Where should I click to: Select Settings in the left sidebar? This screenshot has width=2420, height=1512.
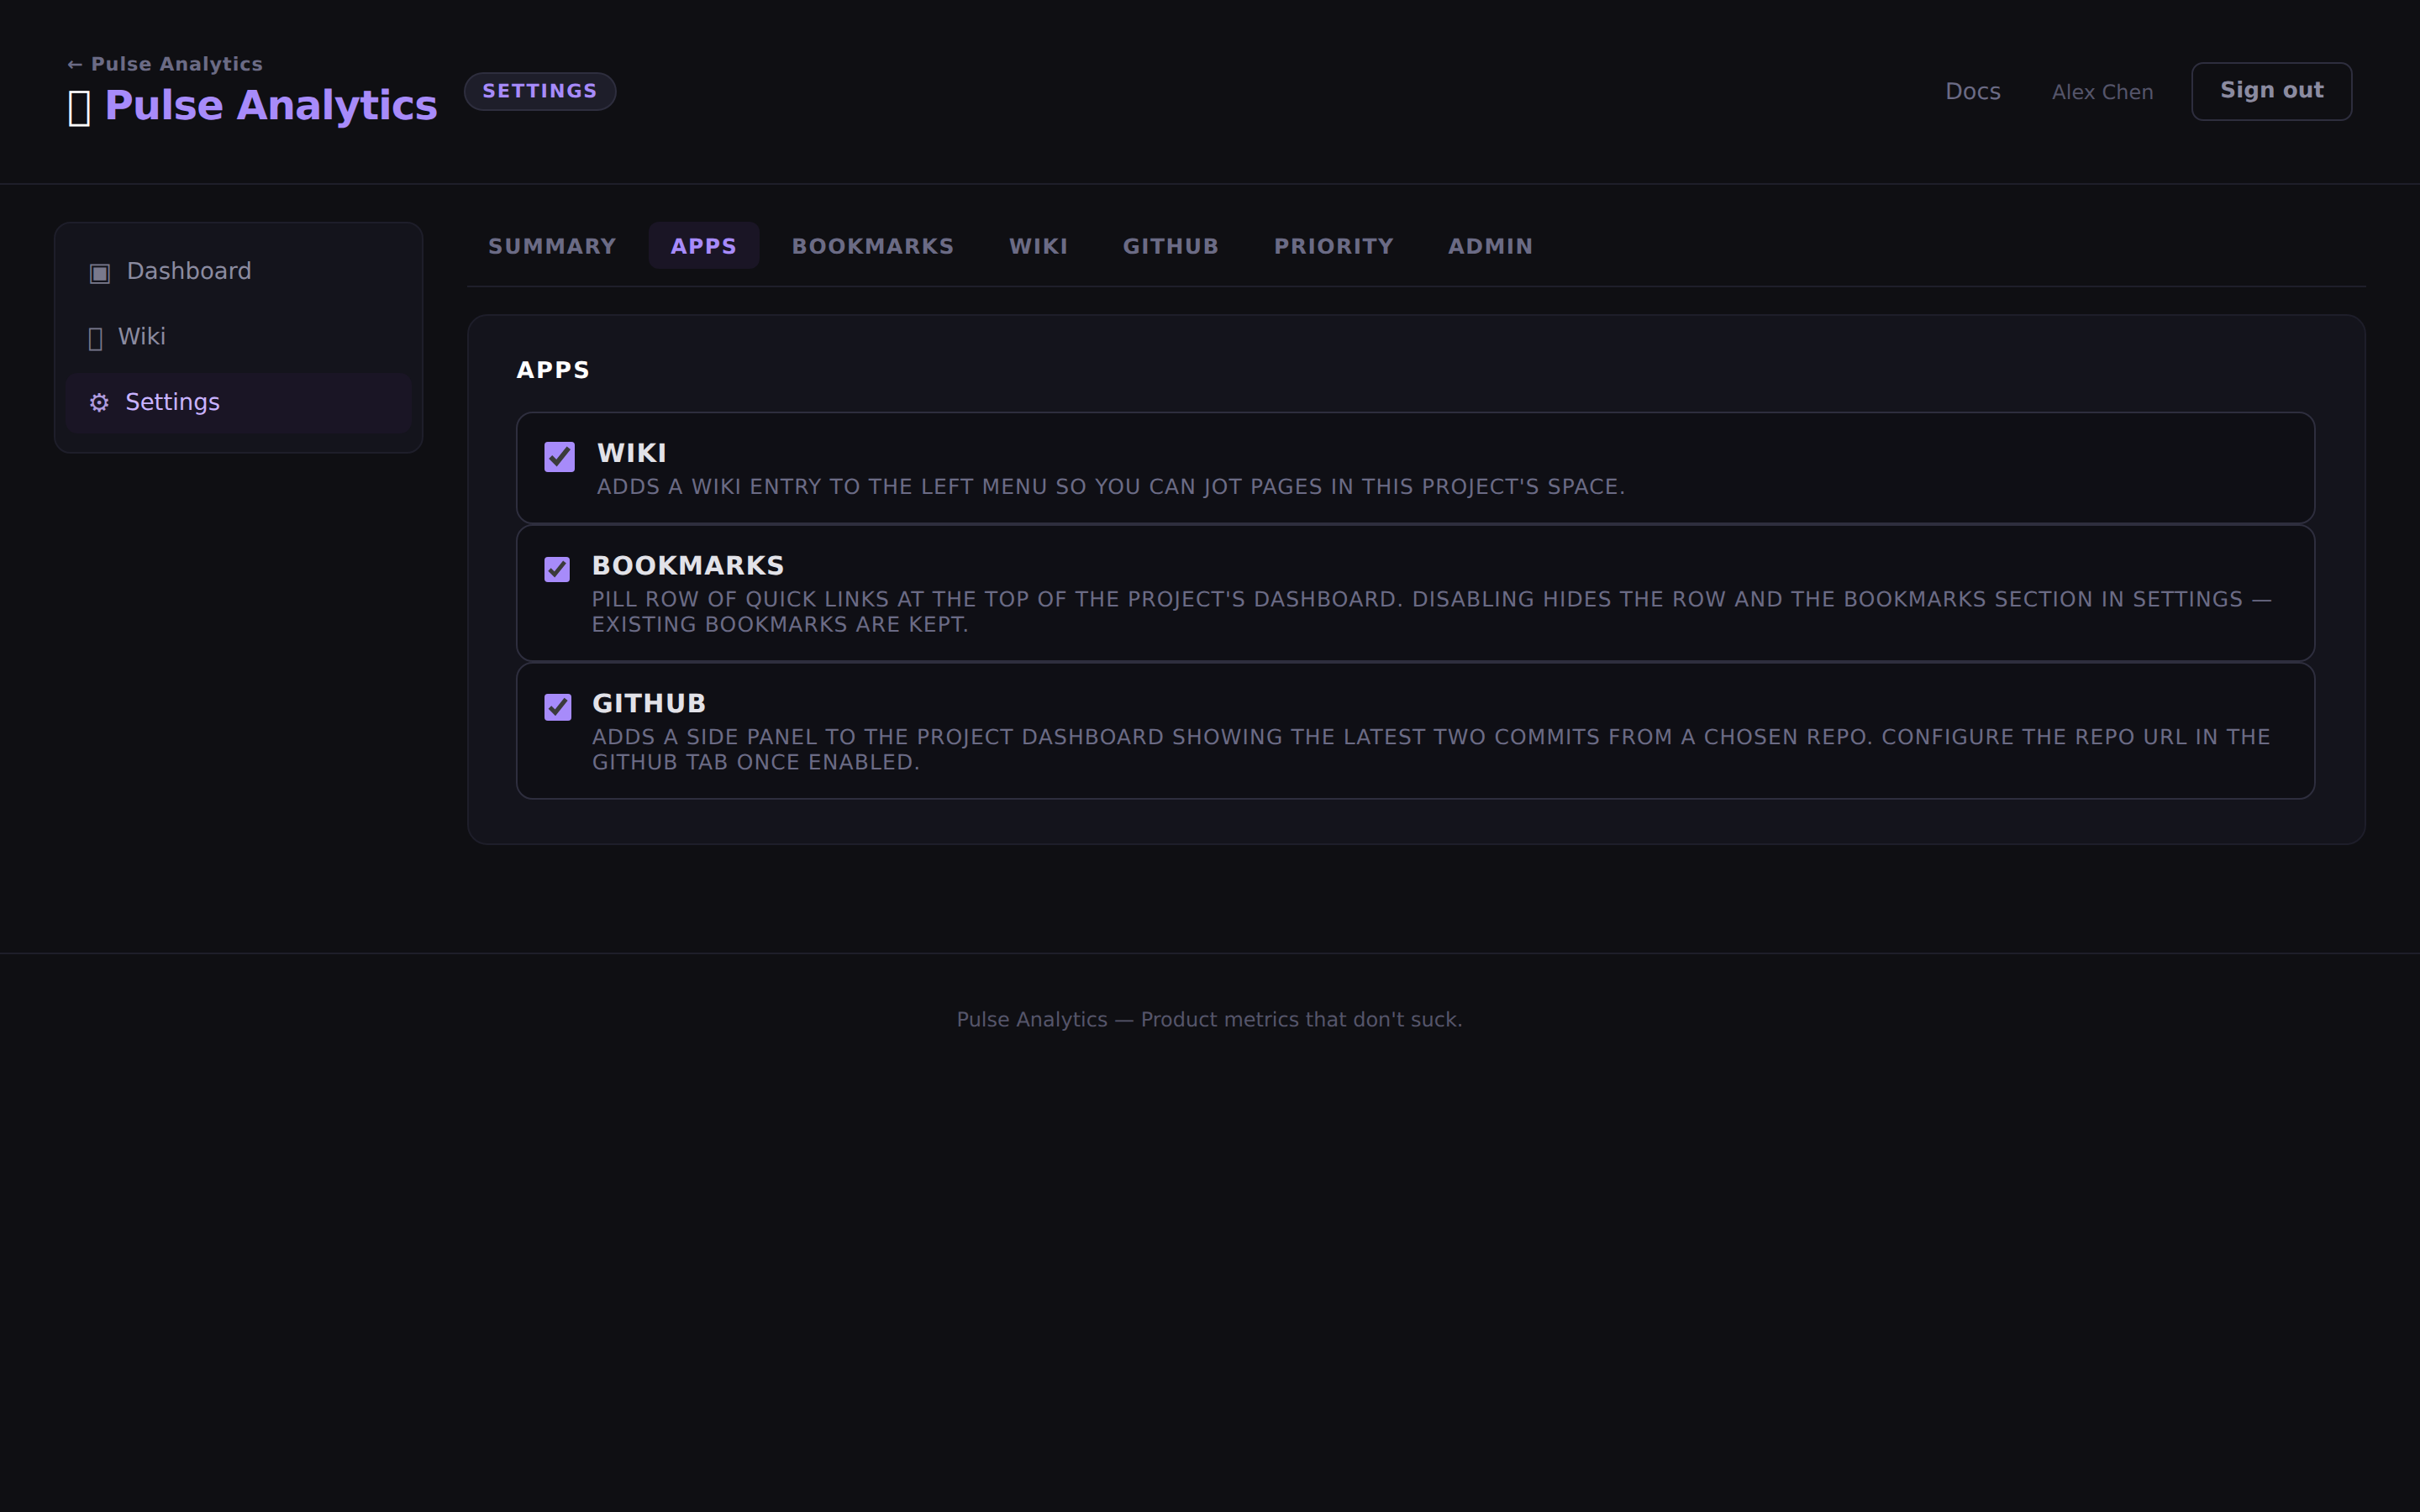[239, 403]
